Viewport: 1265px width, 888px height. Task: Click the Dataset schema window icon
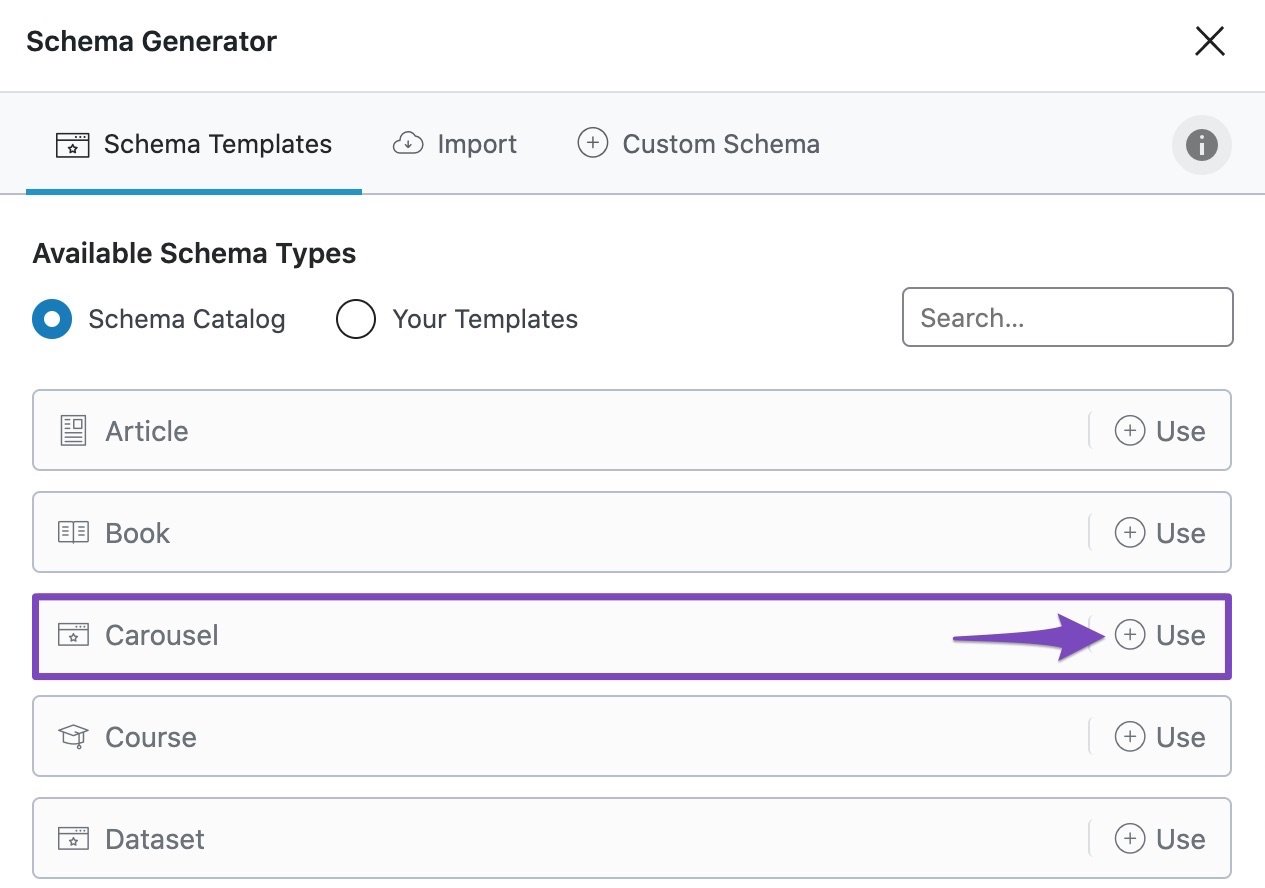[x=73, y=839]
